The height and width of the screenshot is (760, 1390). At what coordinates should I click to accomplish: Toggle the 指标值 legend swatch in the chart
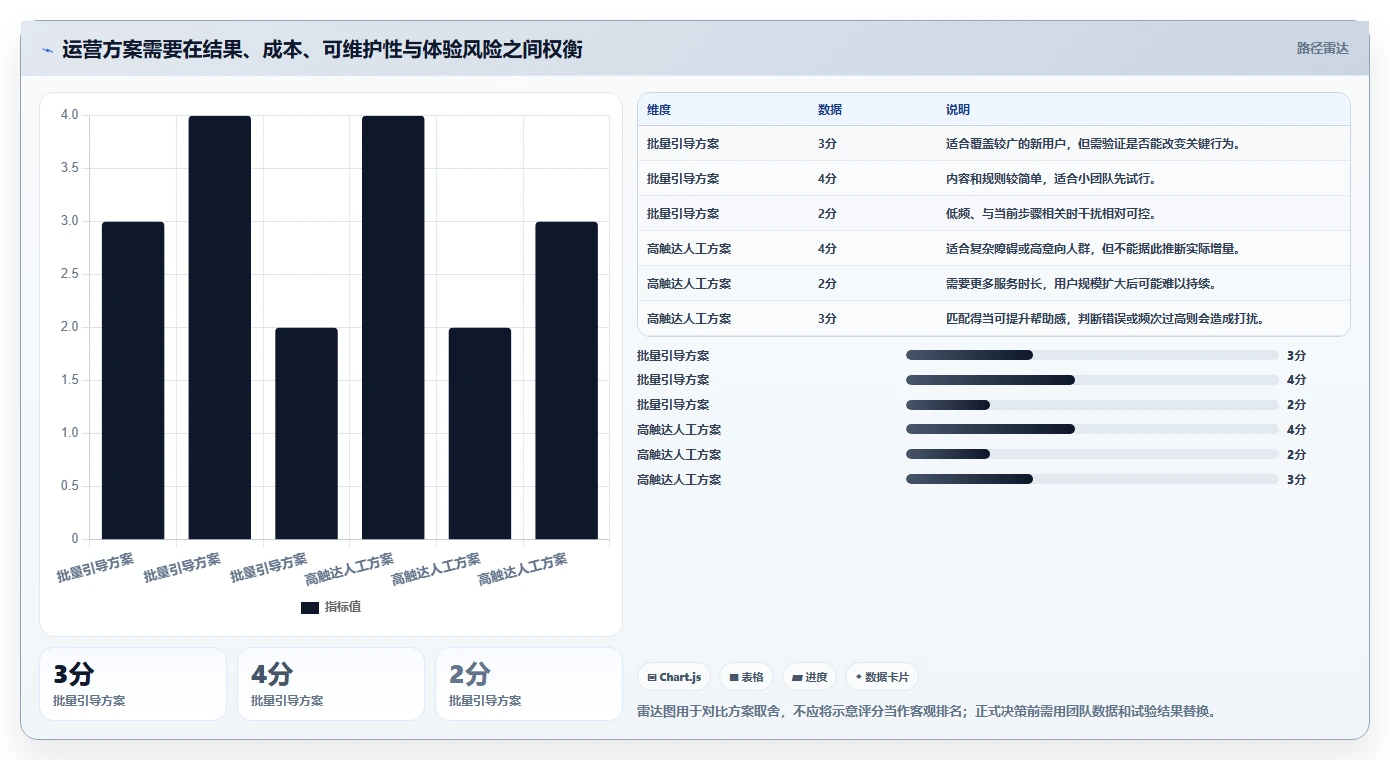(x=310, y=607)
